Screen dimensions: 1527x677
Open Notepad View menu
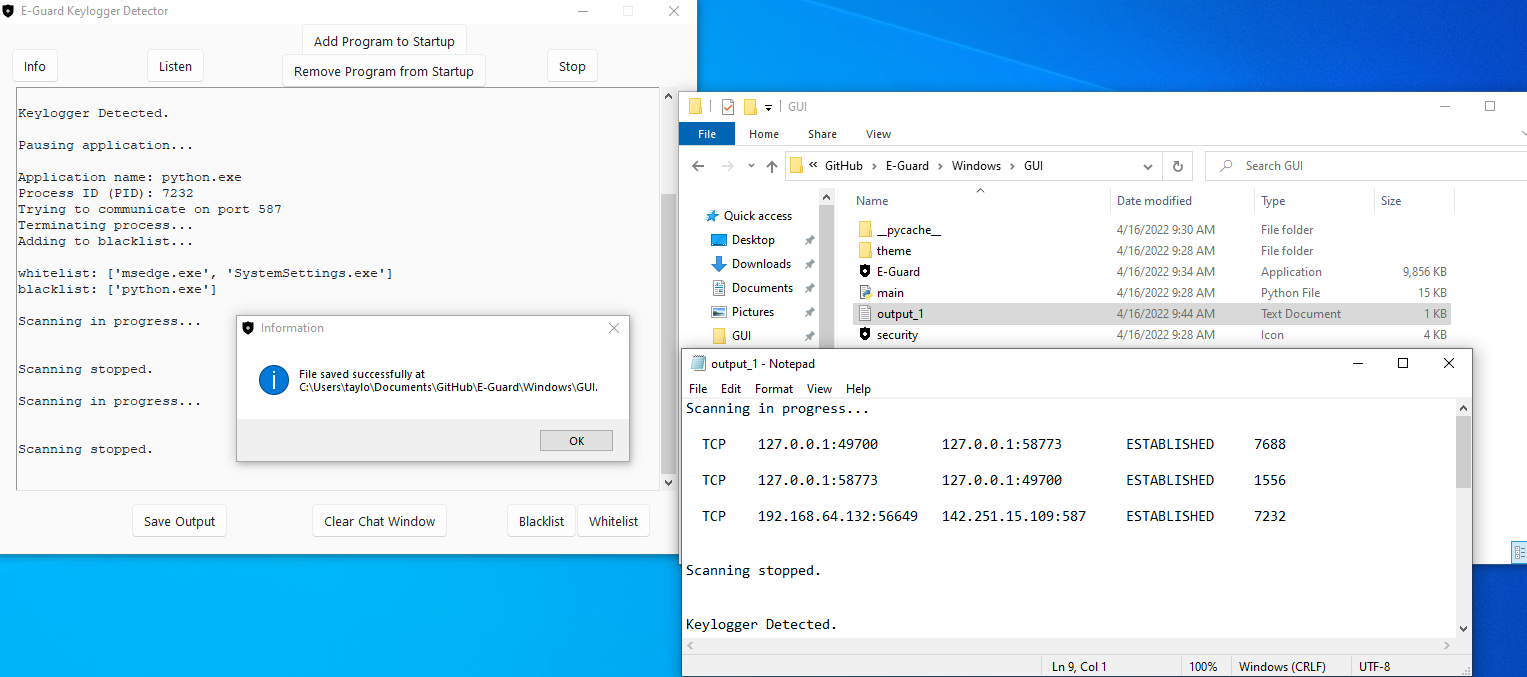click(x=819, y=389)
